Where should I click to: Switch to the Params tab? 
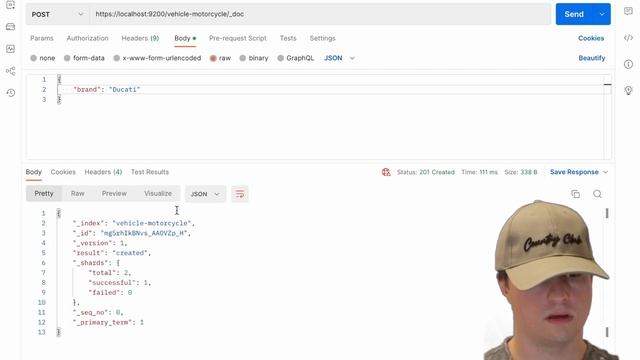42,38
